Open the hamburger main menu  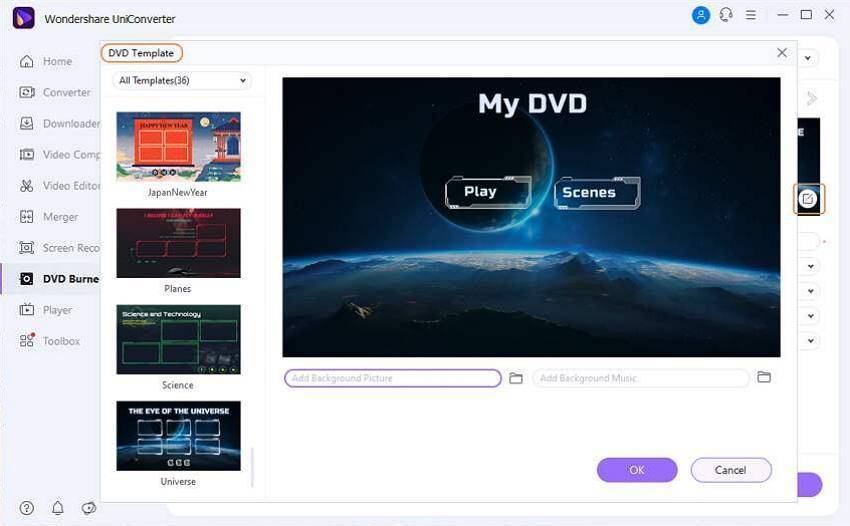pyautogui.click(x=751, y=15)
